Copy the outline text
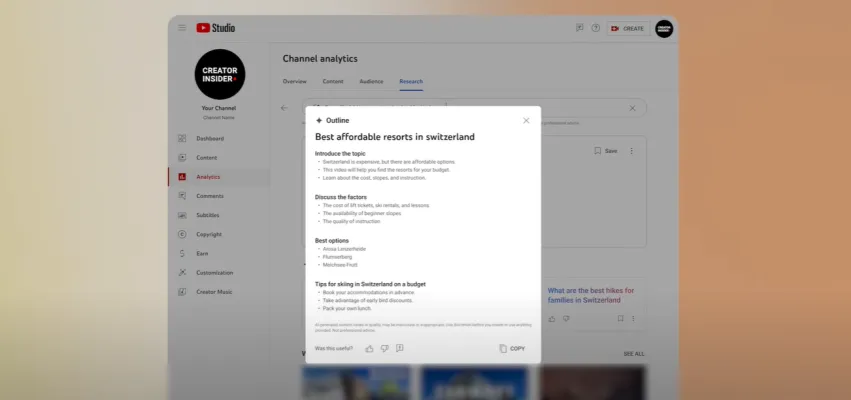Image resolution: width=851 pixels, height=400 pixels. [511, 348]
